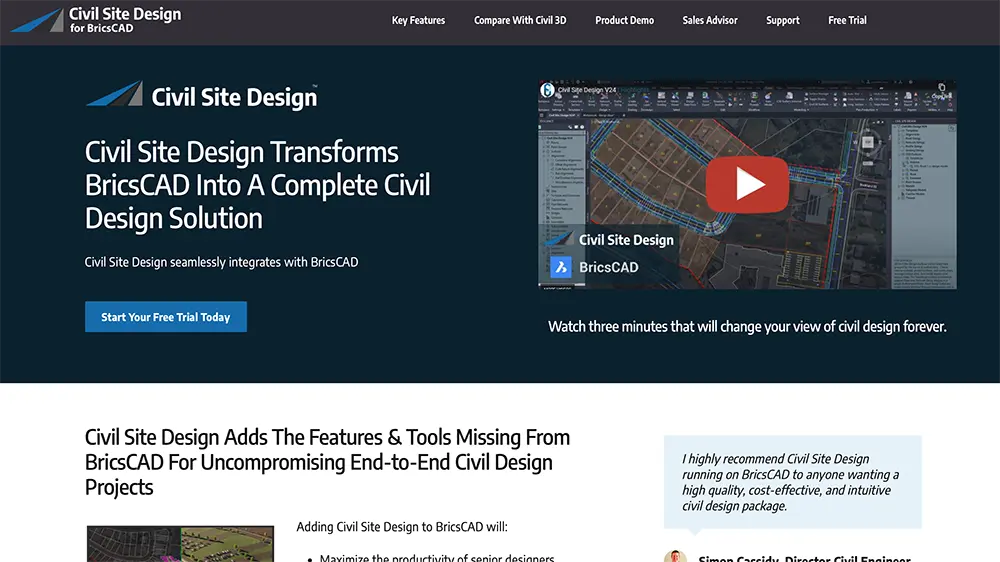This screenshot has height=562, width=1000.
Task: Click heading 'Civil Site Design Transforms BricsCAD'
Action: point(258,185)
